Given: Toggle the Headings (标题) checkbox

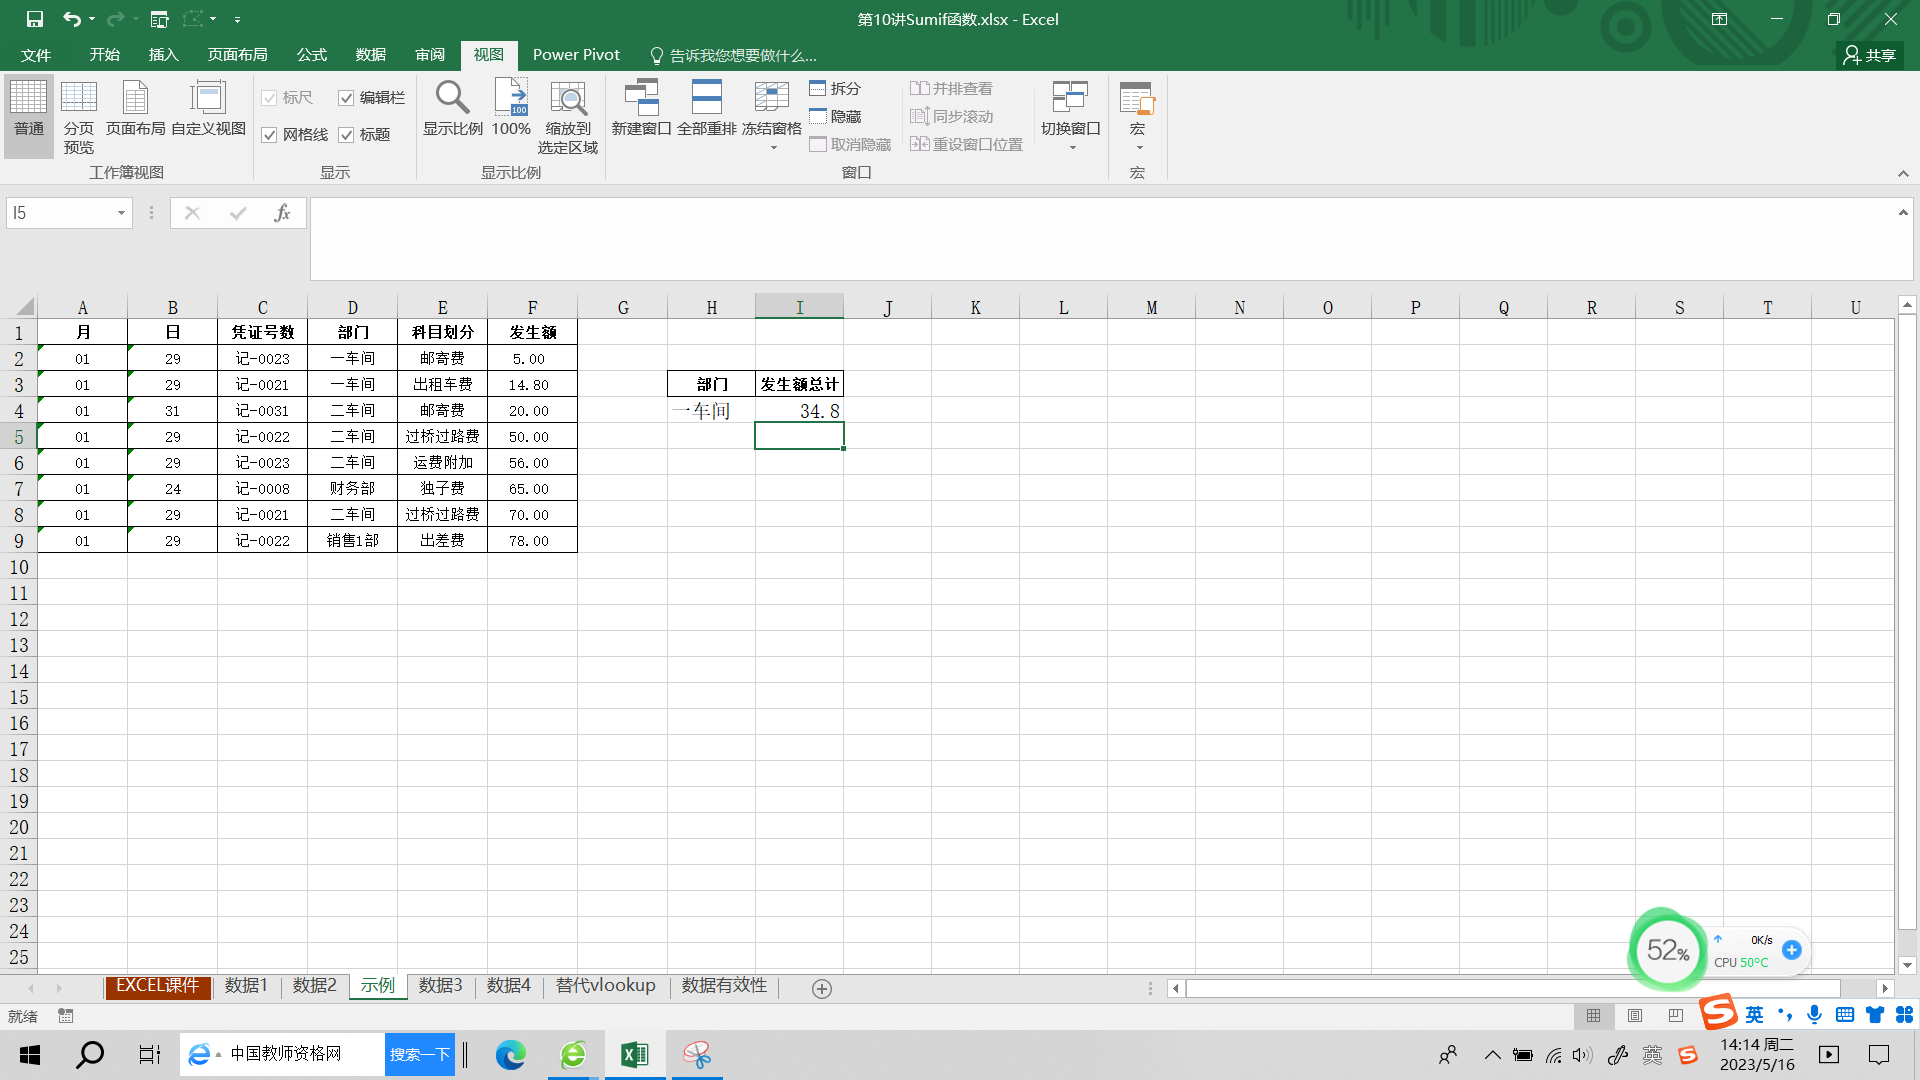Looking at the screenshot, I should point(346,135).
